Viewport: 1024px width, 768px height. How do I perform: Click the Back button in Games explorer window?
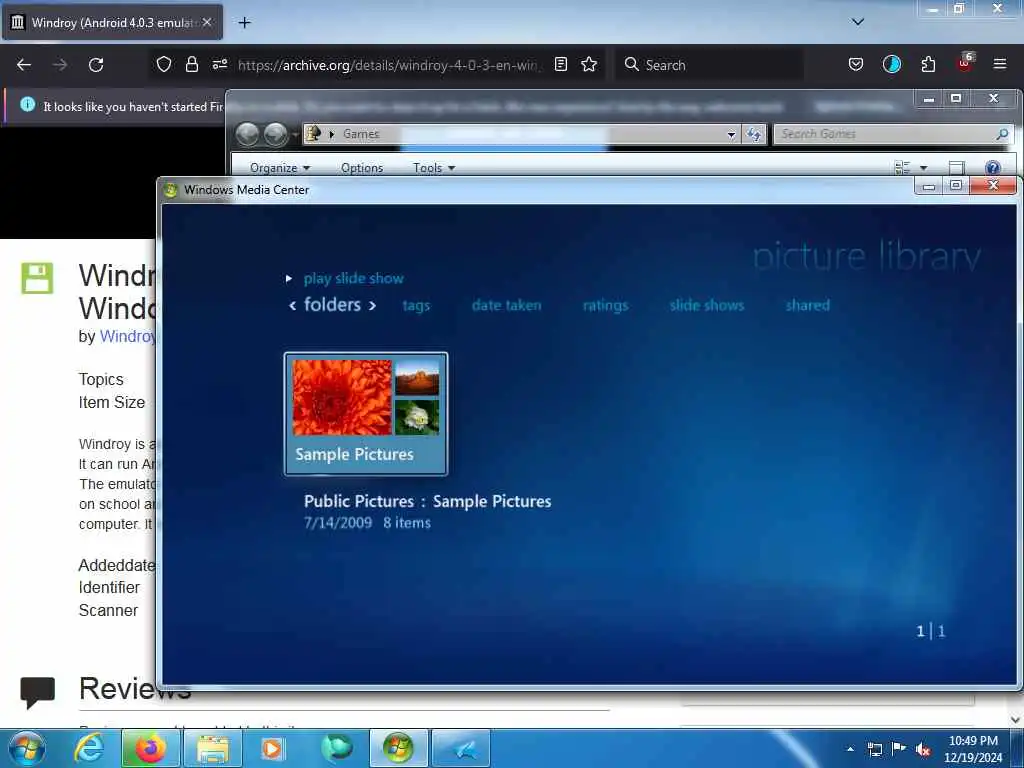point(247,135)
